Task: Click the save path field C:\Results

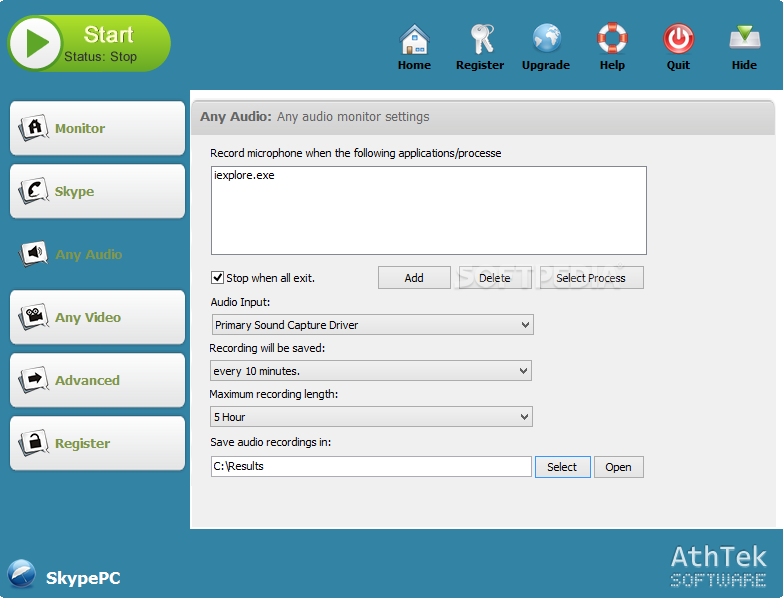Action: (371, 466)
